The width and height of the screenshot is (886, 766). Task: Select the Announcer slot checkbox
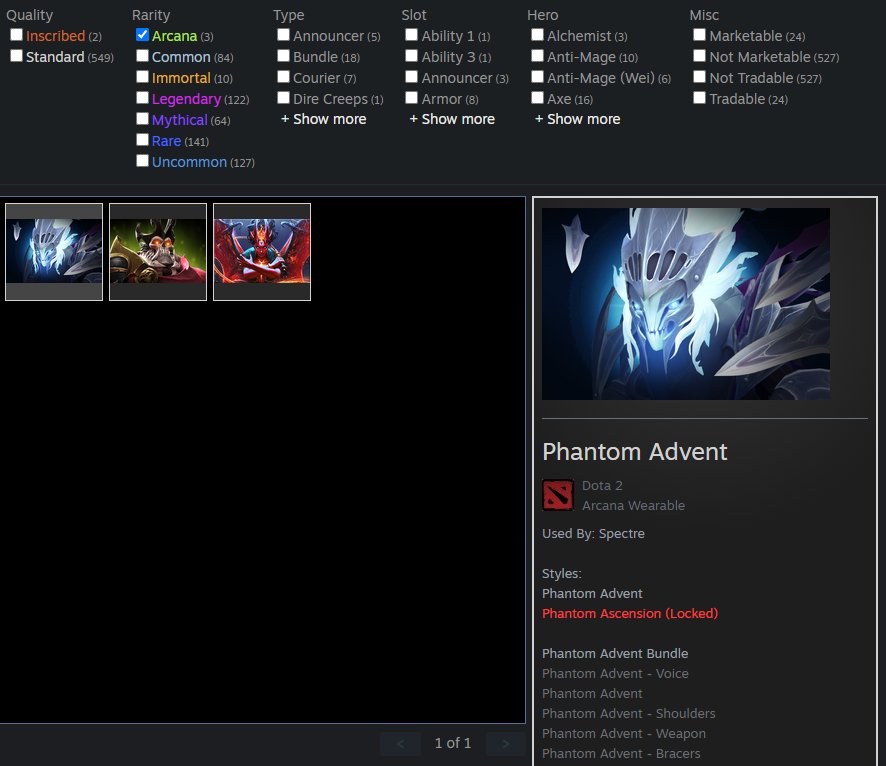(x=412, y=77)
